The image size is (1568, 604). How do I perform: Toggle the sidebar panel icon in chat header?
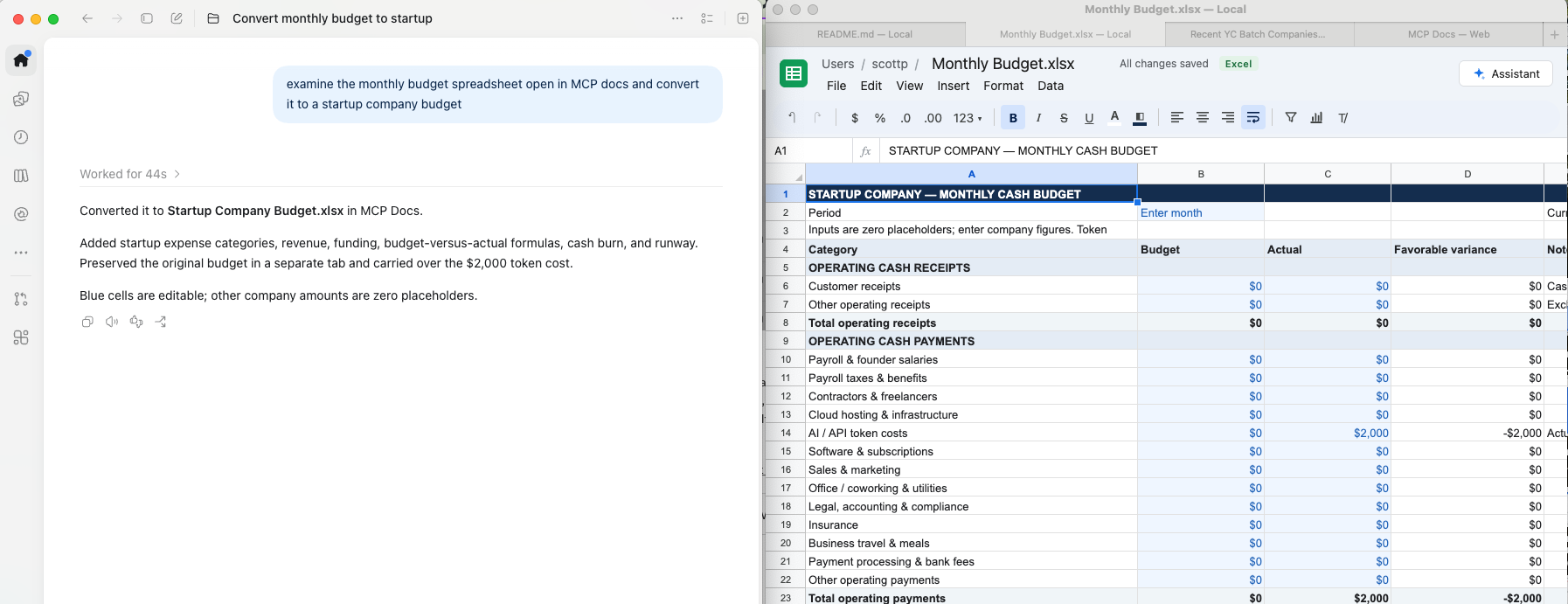(147, 19)
